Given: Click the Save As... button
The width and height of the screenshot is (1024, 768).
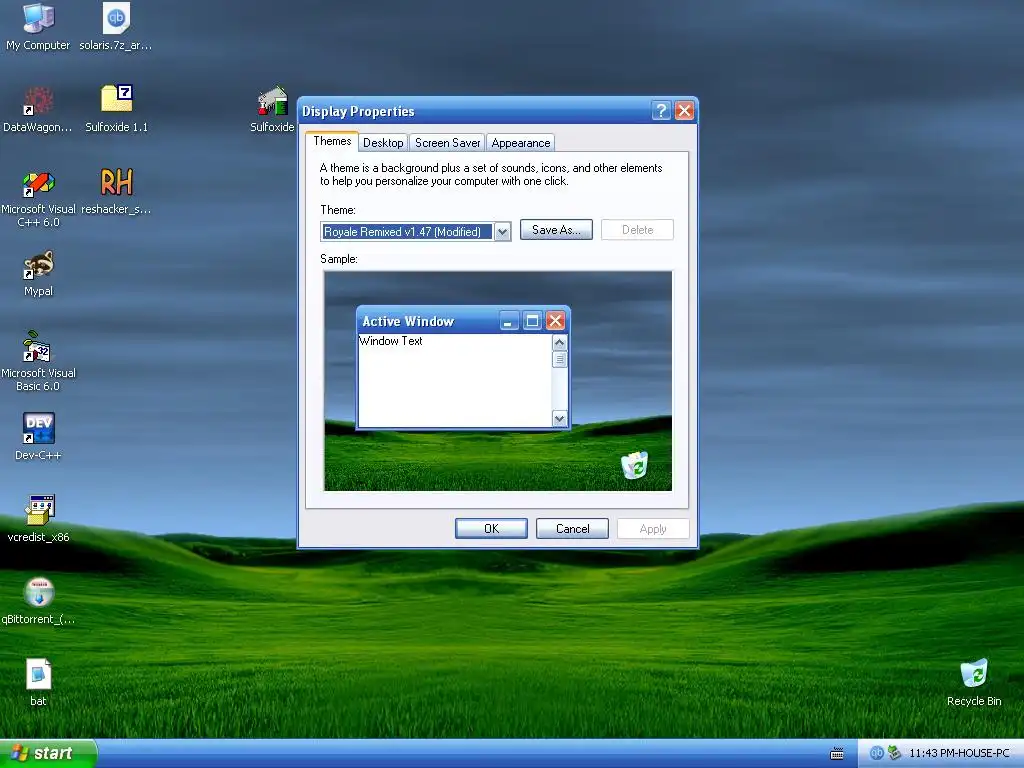Looking at the screenshot, I should (x=556, y=230).
